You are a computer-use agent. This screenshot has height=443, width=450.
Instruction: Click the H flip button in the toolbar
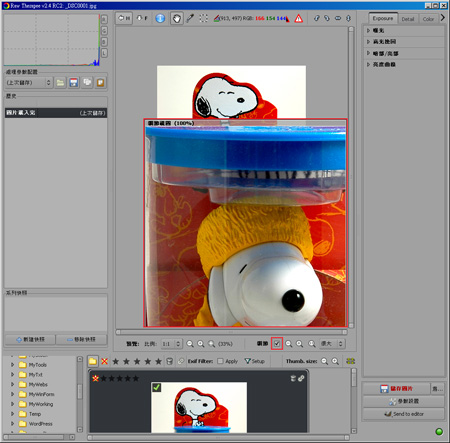tap(124, 18)
